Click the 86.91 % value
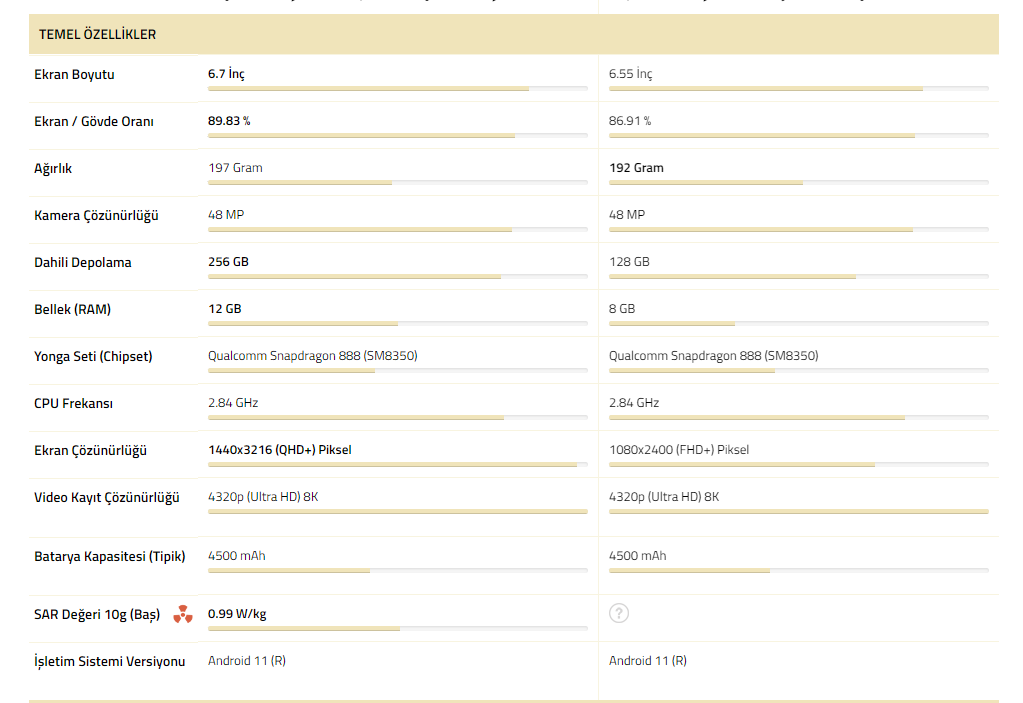Image resolution: width=1023 pixels, height=703 pixels. tap(630, 121)
